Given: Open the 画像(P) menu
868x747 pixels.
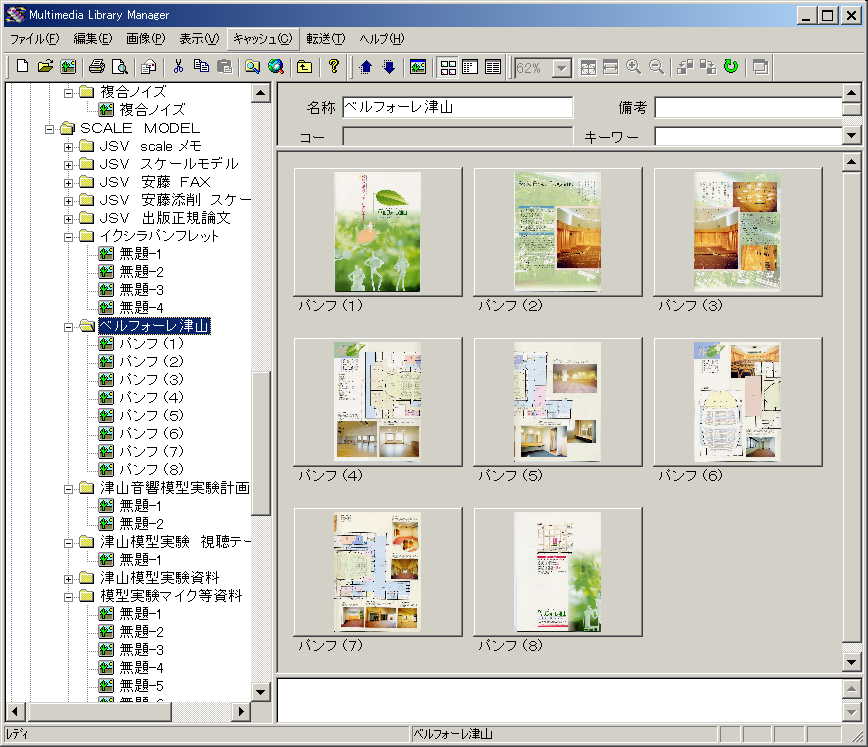Looking at the screenshot, I should click(x=146, y=39).
